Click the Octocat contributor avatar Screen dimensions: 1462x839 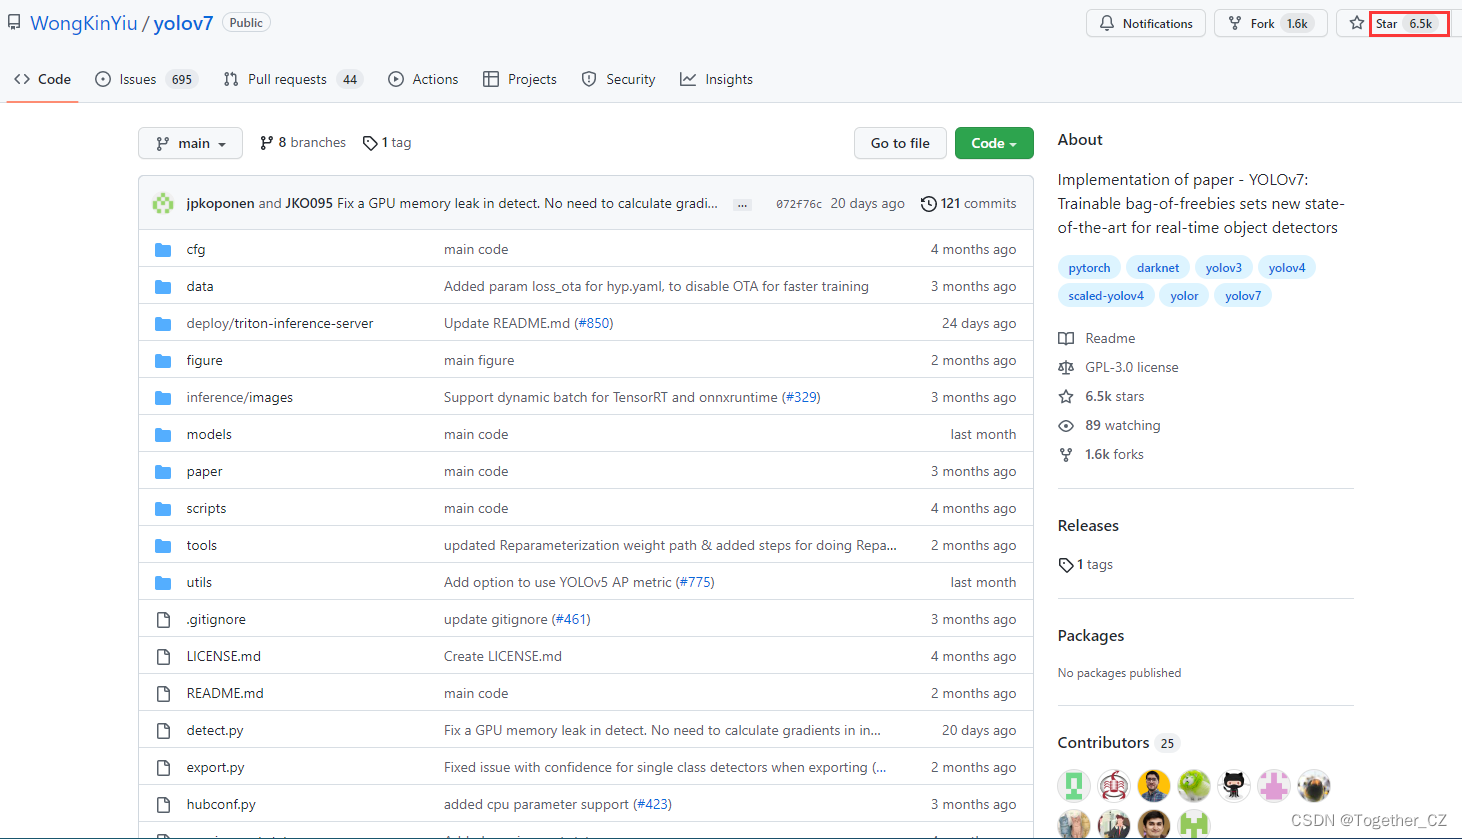coord(1234,786)
